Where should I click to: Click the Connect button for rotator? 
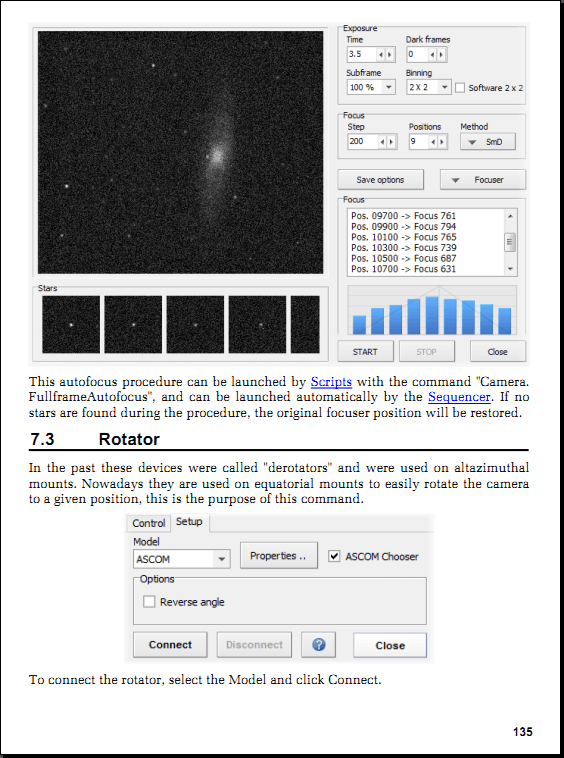[x=170, y=644]
